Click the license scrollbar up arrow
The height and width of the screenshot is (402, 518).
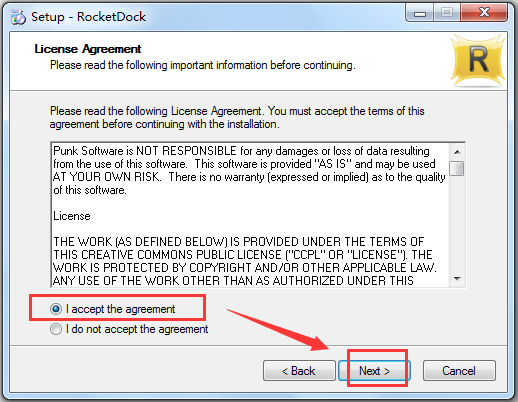pyautogui.click(x=457, y=152)
